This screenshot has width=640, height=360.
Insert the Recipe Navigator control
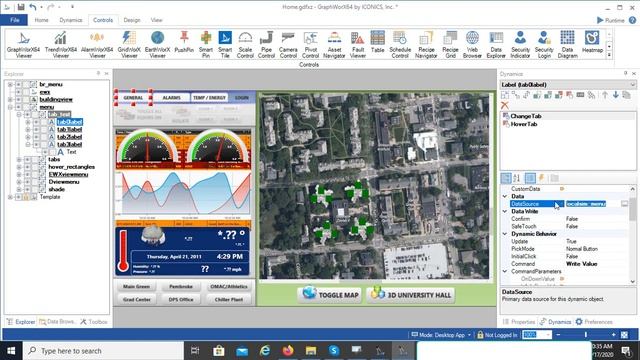tap(426, 44)
